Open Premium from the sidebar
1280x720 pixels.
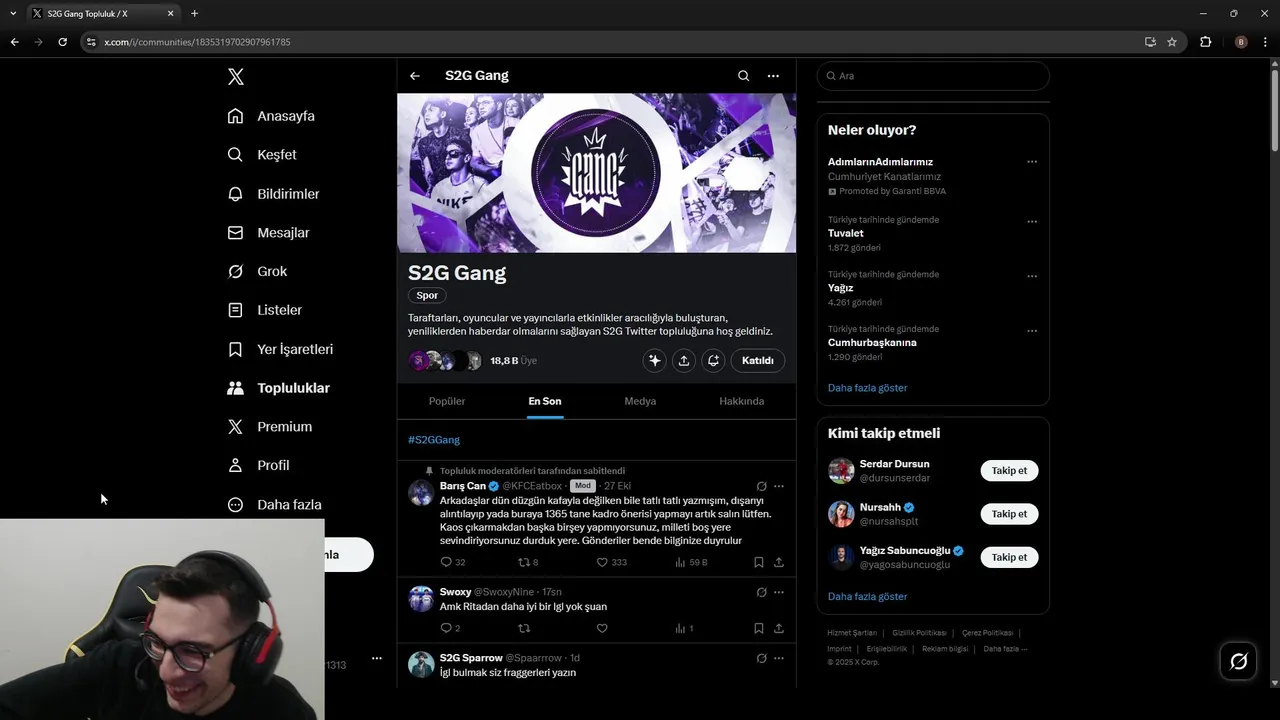[x=269, y=427]
